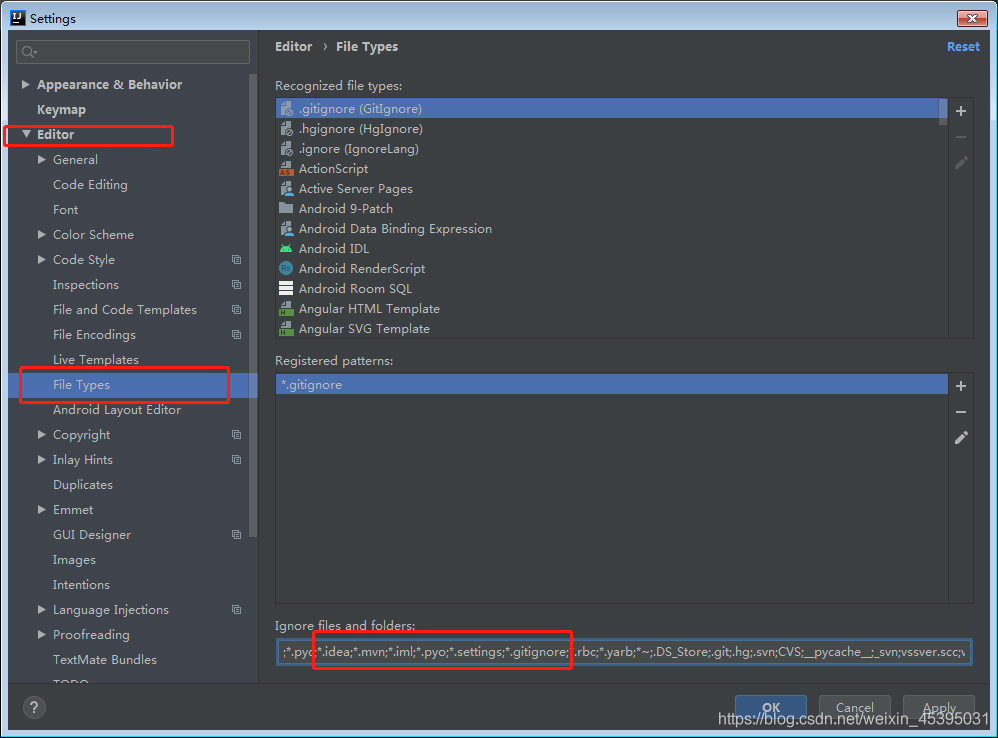998x738 pixels.
Task: Click the OK button
Action: pyautogui.click(x=771, y=707)
